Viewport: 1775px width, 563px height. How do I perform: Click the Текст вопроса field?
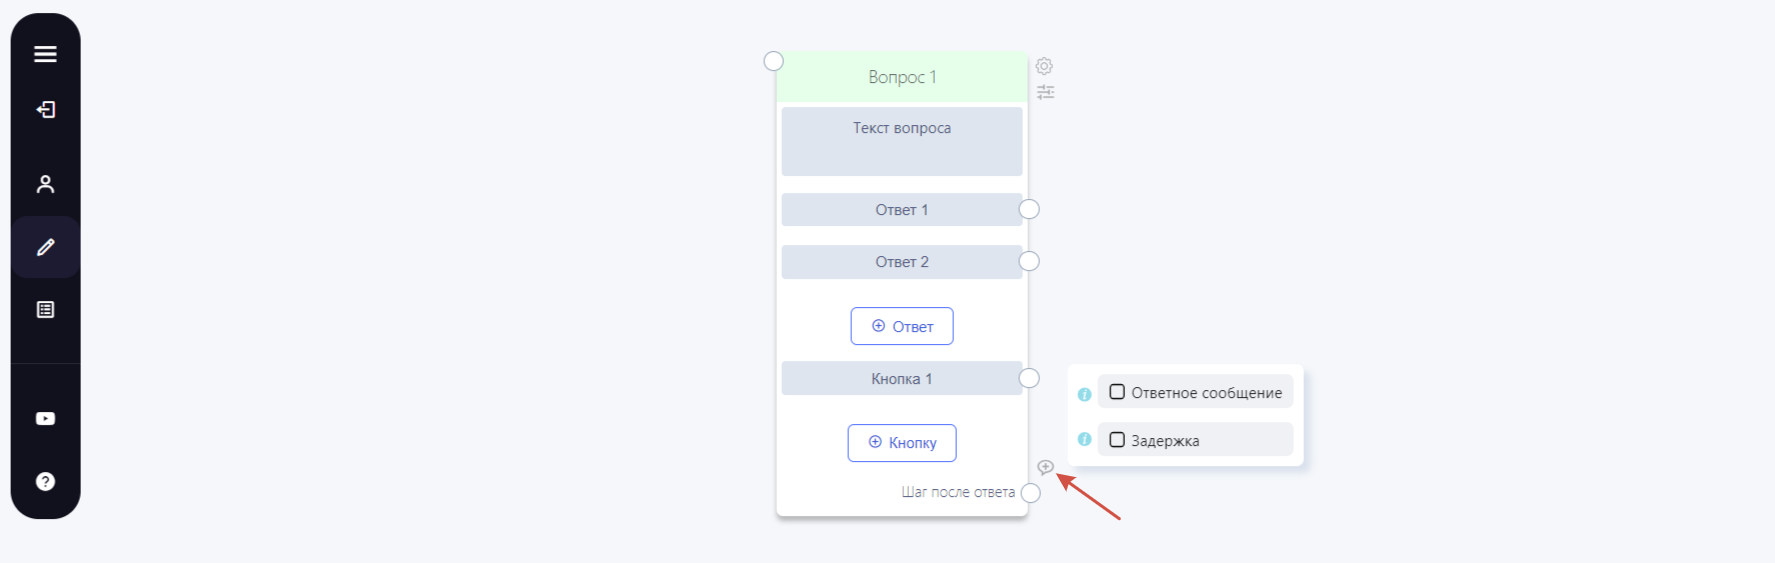coord(902,141)
